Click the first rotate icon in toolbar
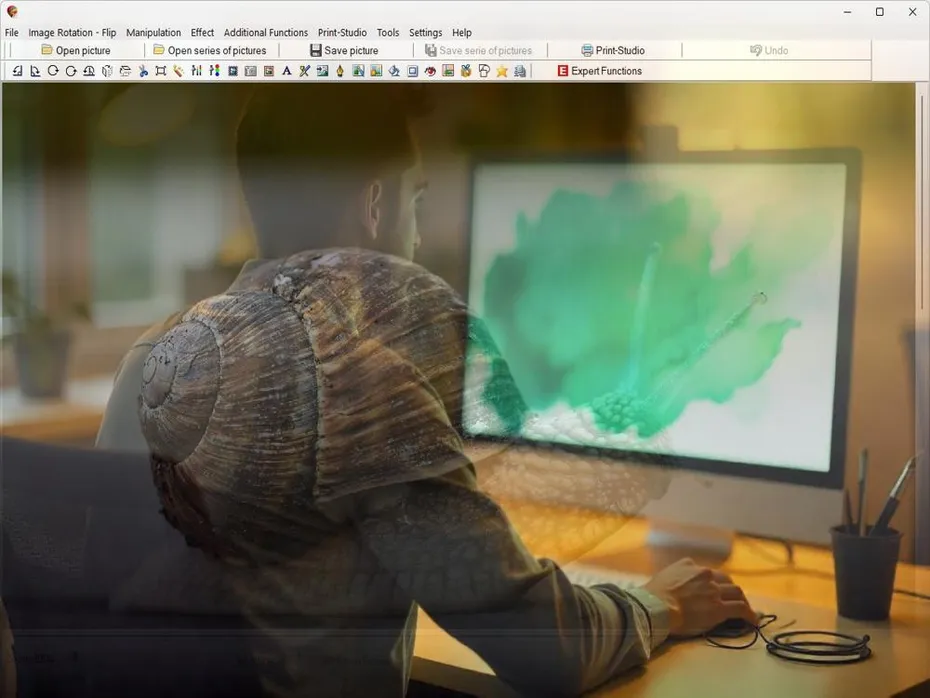This screenshot has height=698, width=930. pos(17,71)
